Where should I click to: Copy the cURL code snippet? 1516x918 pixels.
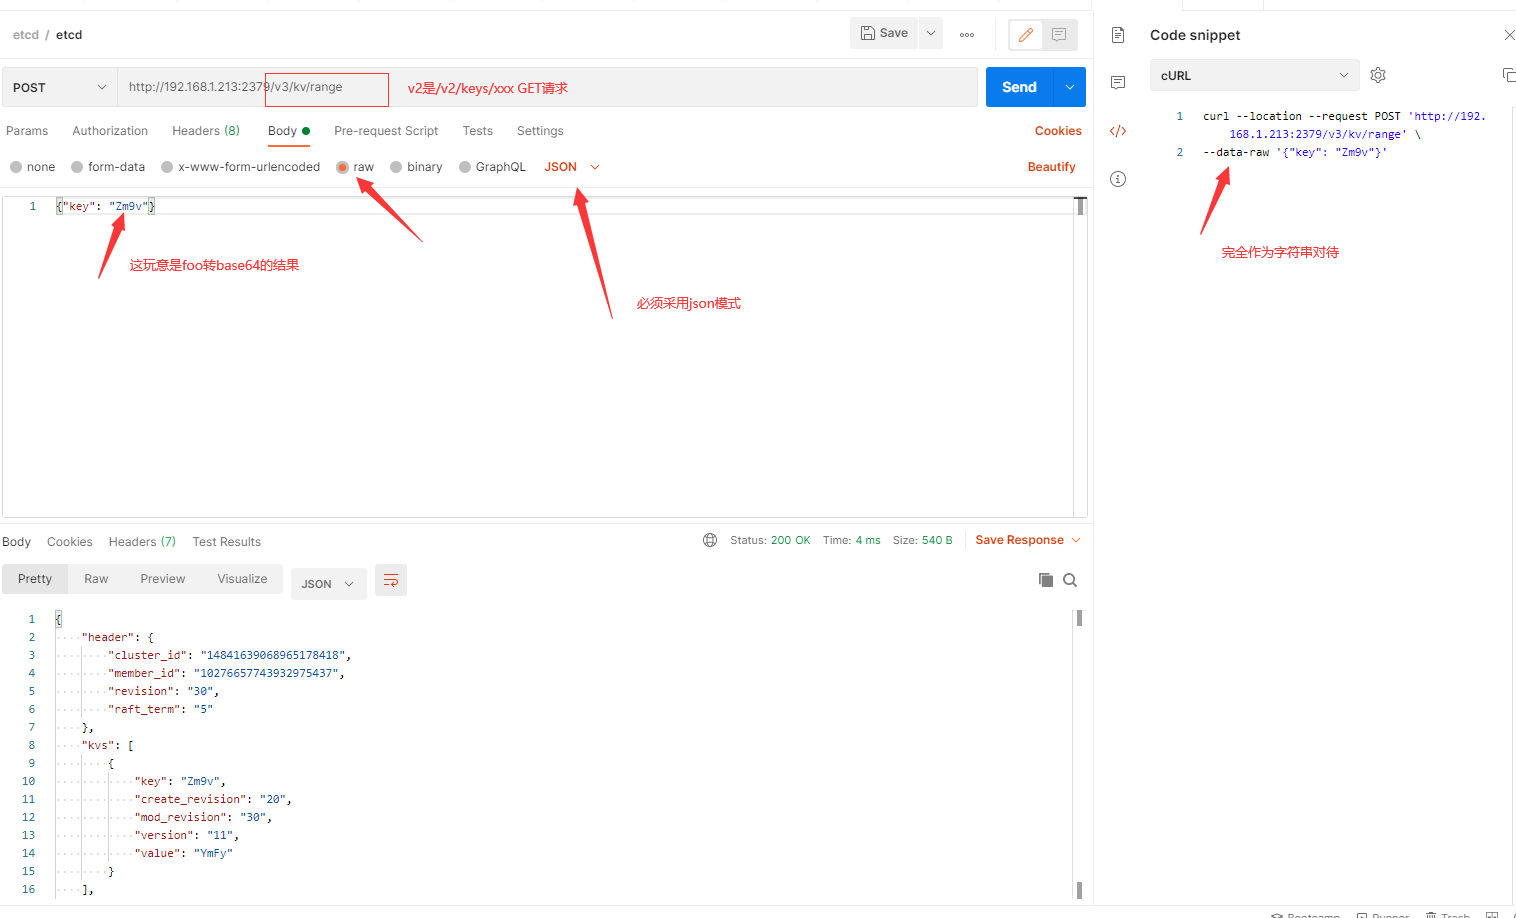coord(1508,74)
